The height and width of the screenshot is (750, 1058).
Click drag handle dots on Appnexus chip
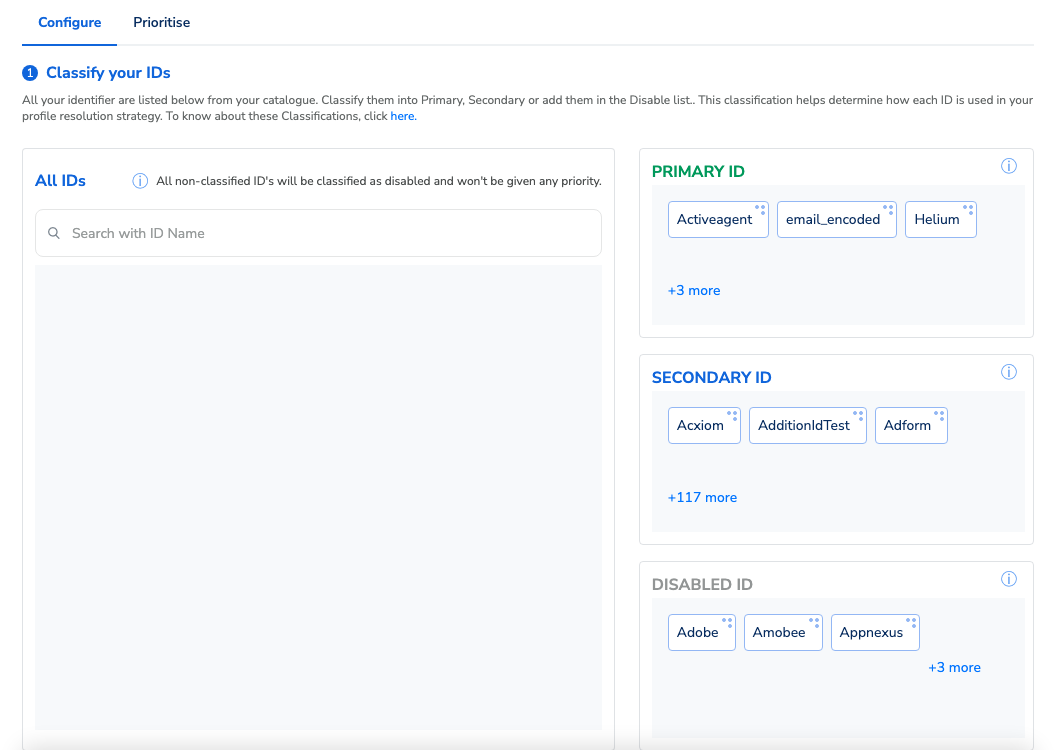click(x=912, y=622)
